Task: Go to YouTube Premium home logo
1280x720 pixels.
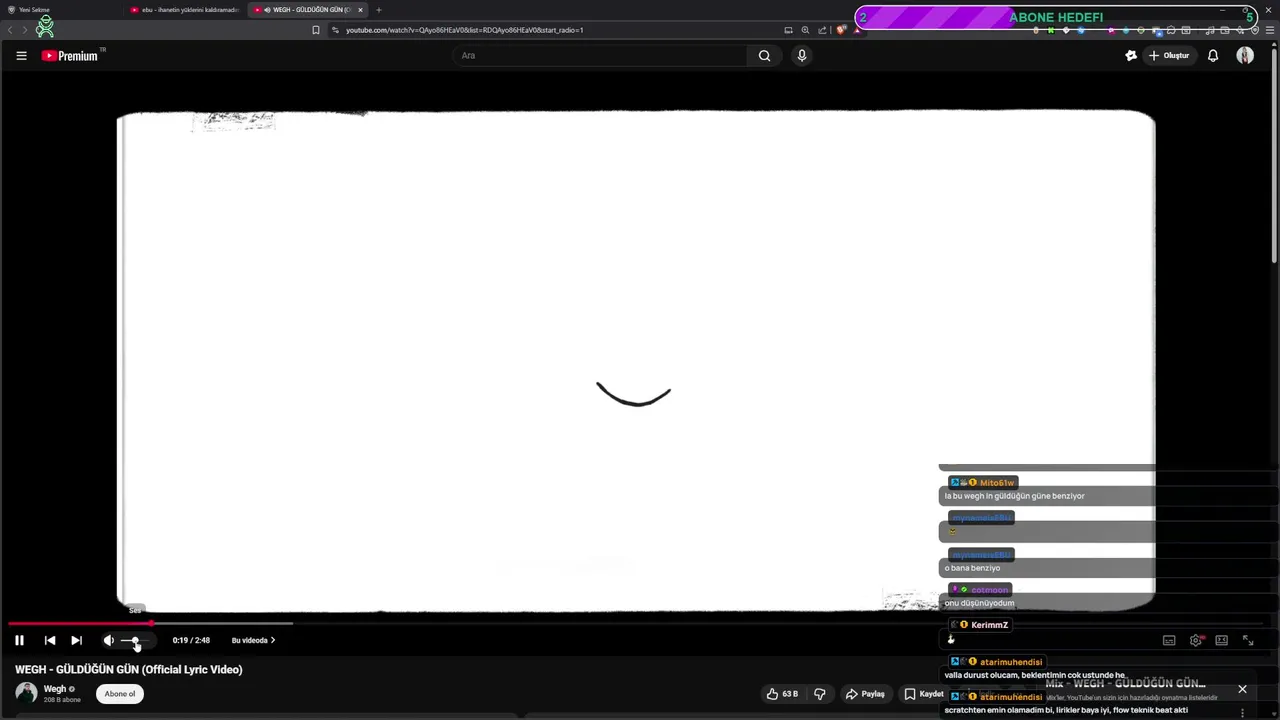Action: point(72,56)
